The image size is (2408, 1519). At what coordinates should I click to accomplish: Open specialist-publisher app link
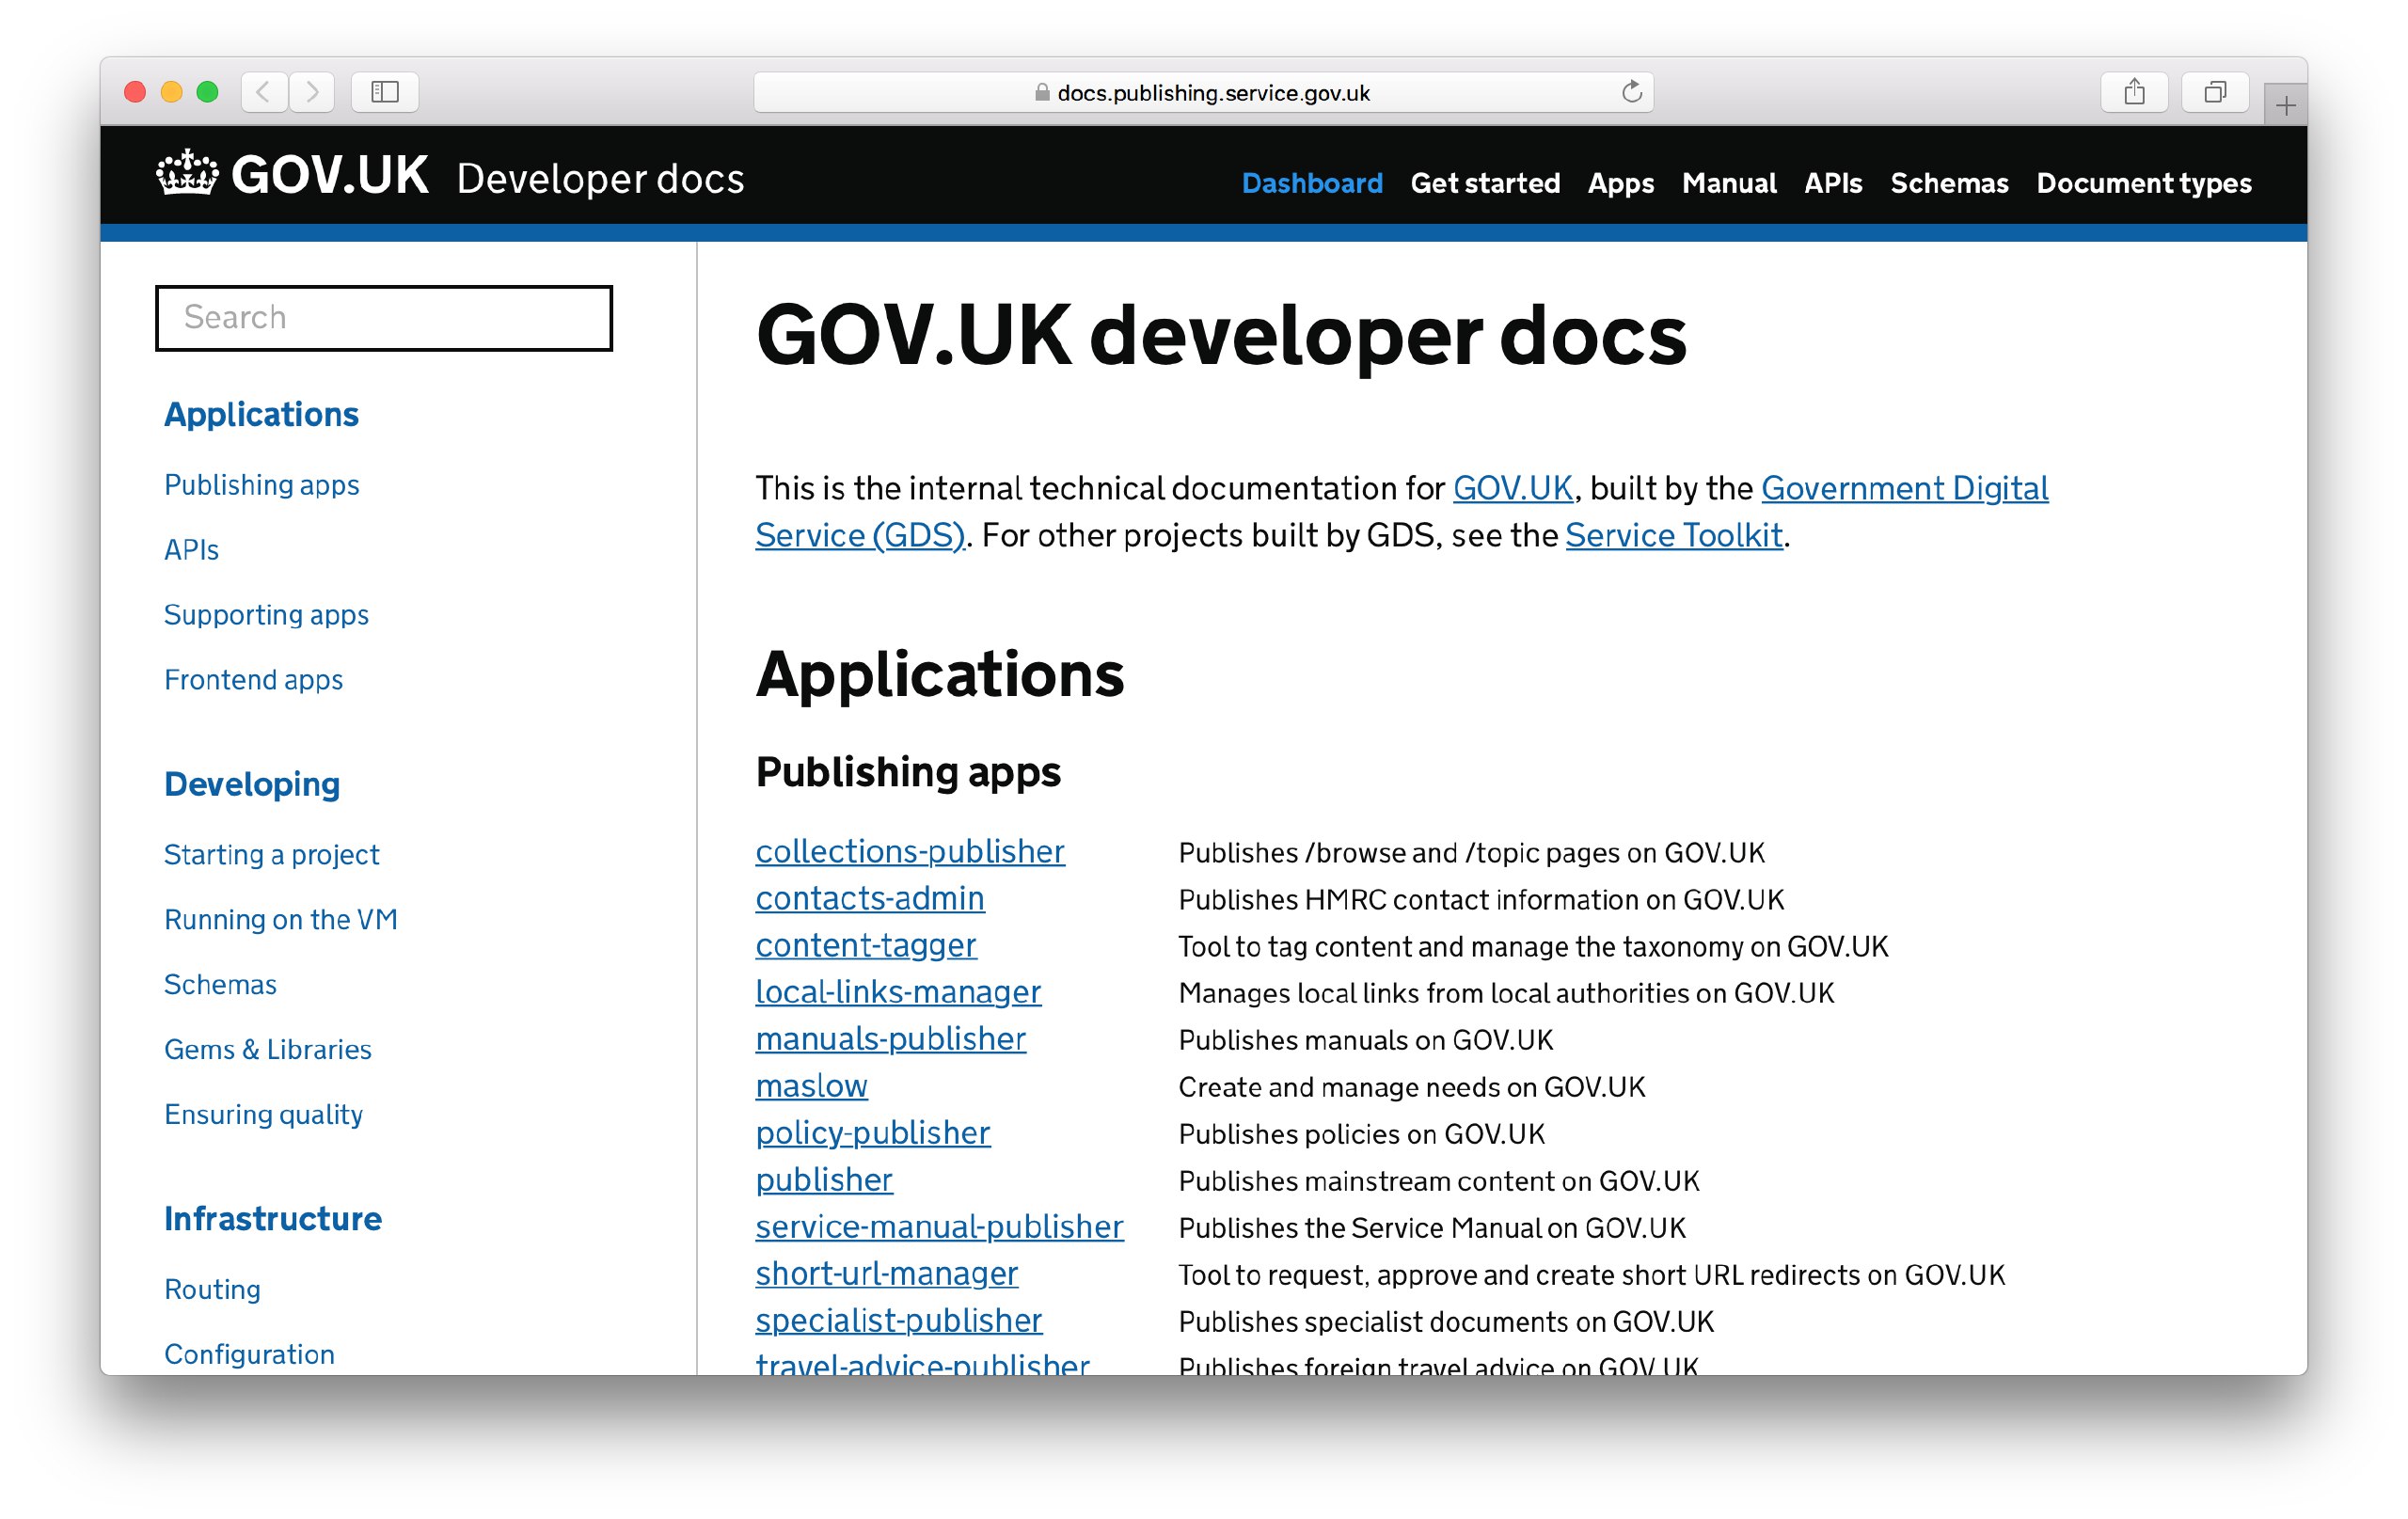point(898,1322)
